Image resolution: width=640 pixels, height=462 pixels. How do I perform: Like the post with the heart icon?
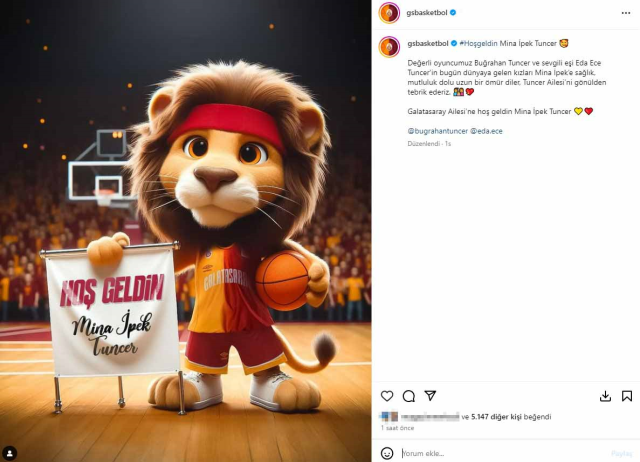pos(387,396)
